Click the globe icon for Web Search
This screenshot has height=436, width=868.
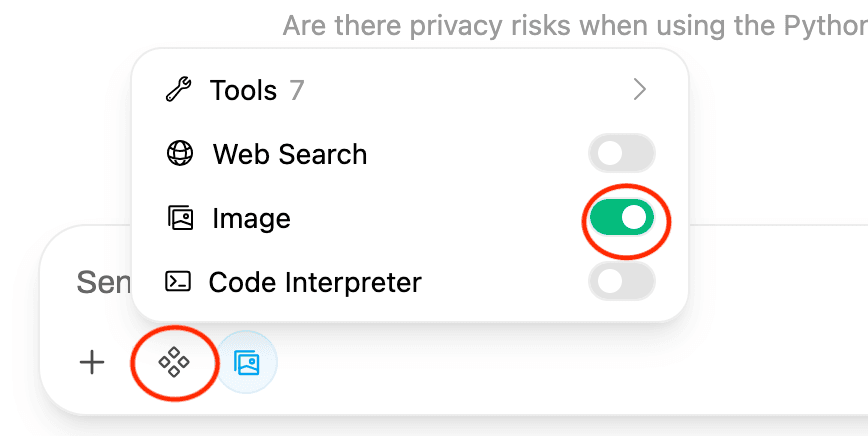pos(179,154)
